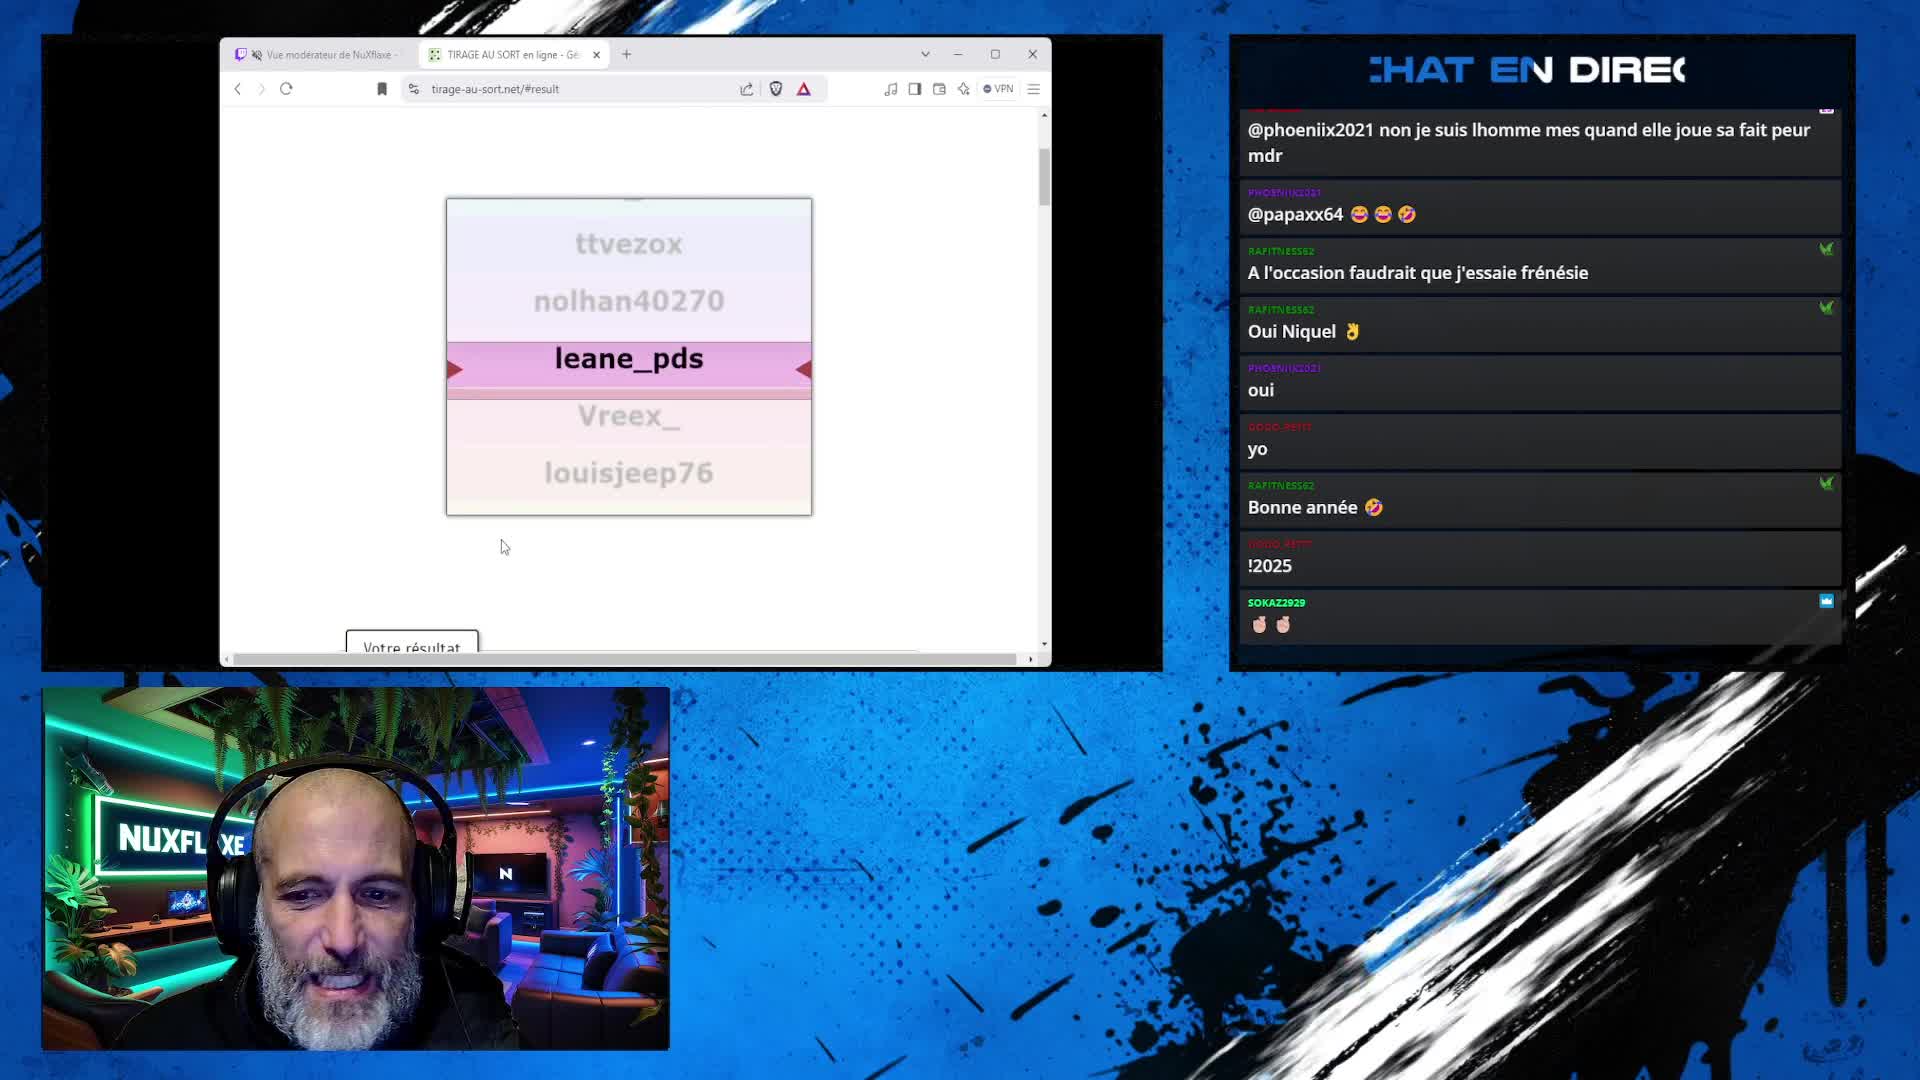Click username SOKAZ2929 in chat
This screenshot has width=1920, height=1080.
1276,603
